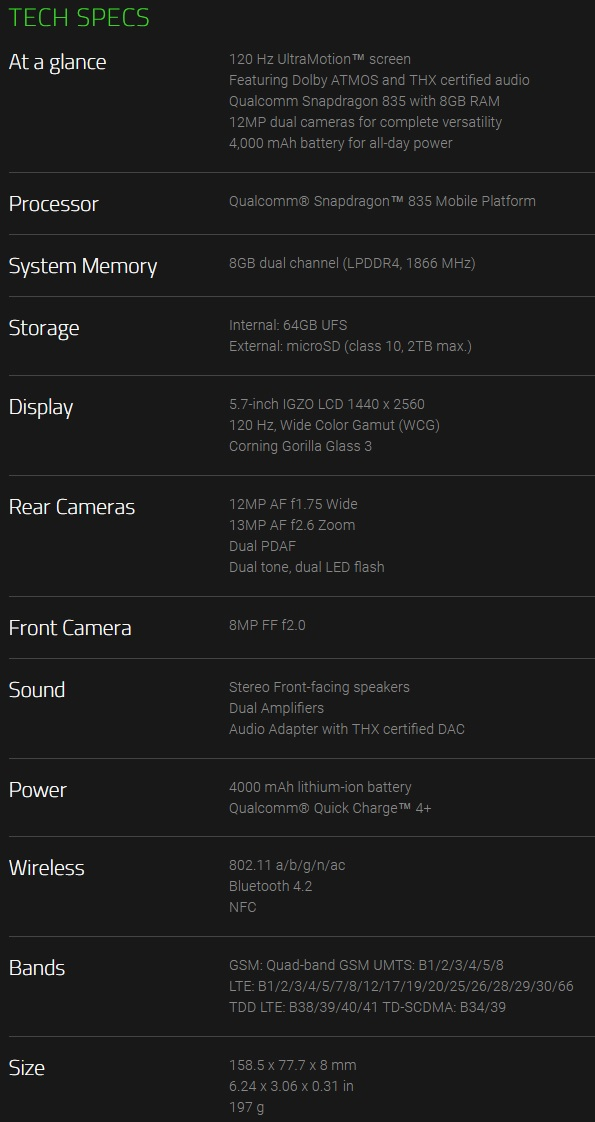The image size is (595, 1122).
Task: Click the System Memory label
Action: 83,266
